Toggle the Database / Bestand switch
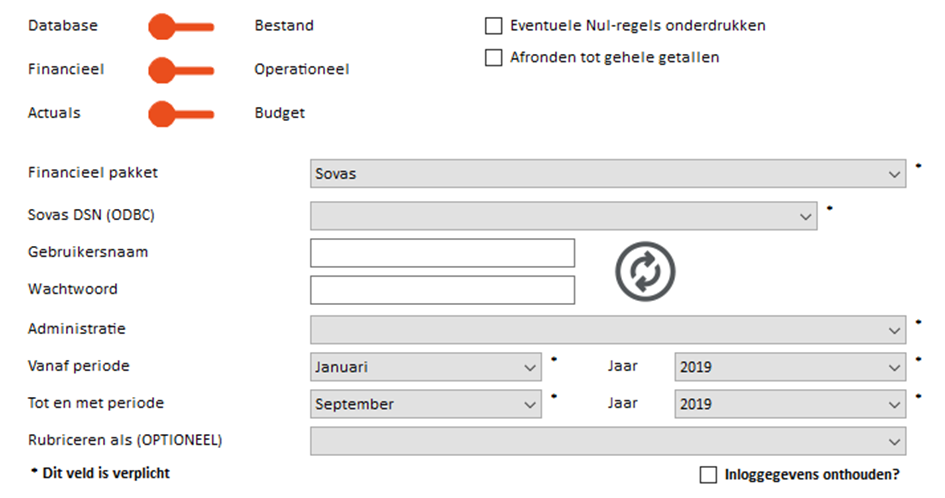The width and height of the screenshot is (945, 498). (181, 27)
